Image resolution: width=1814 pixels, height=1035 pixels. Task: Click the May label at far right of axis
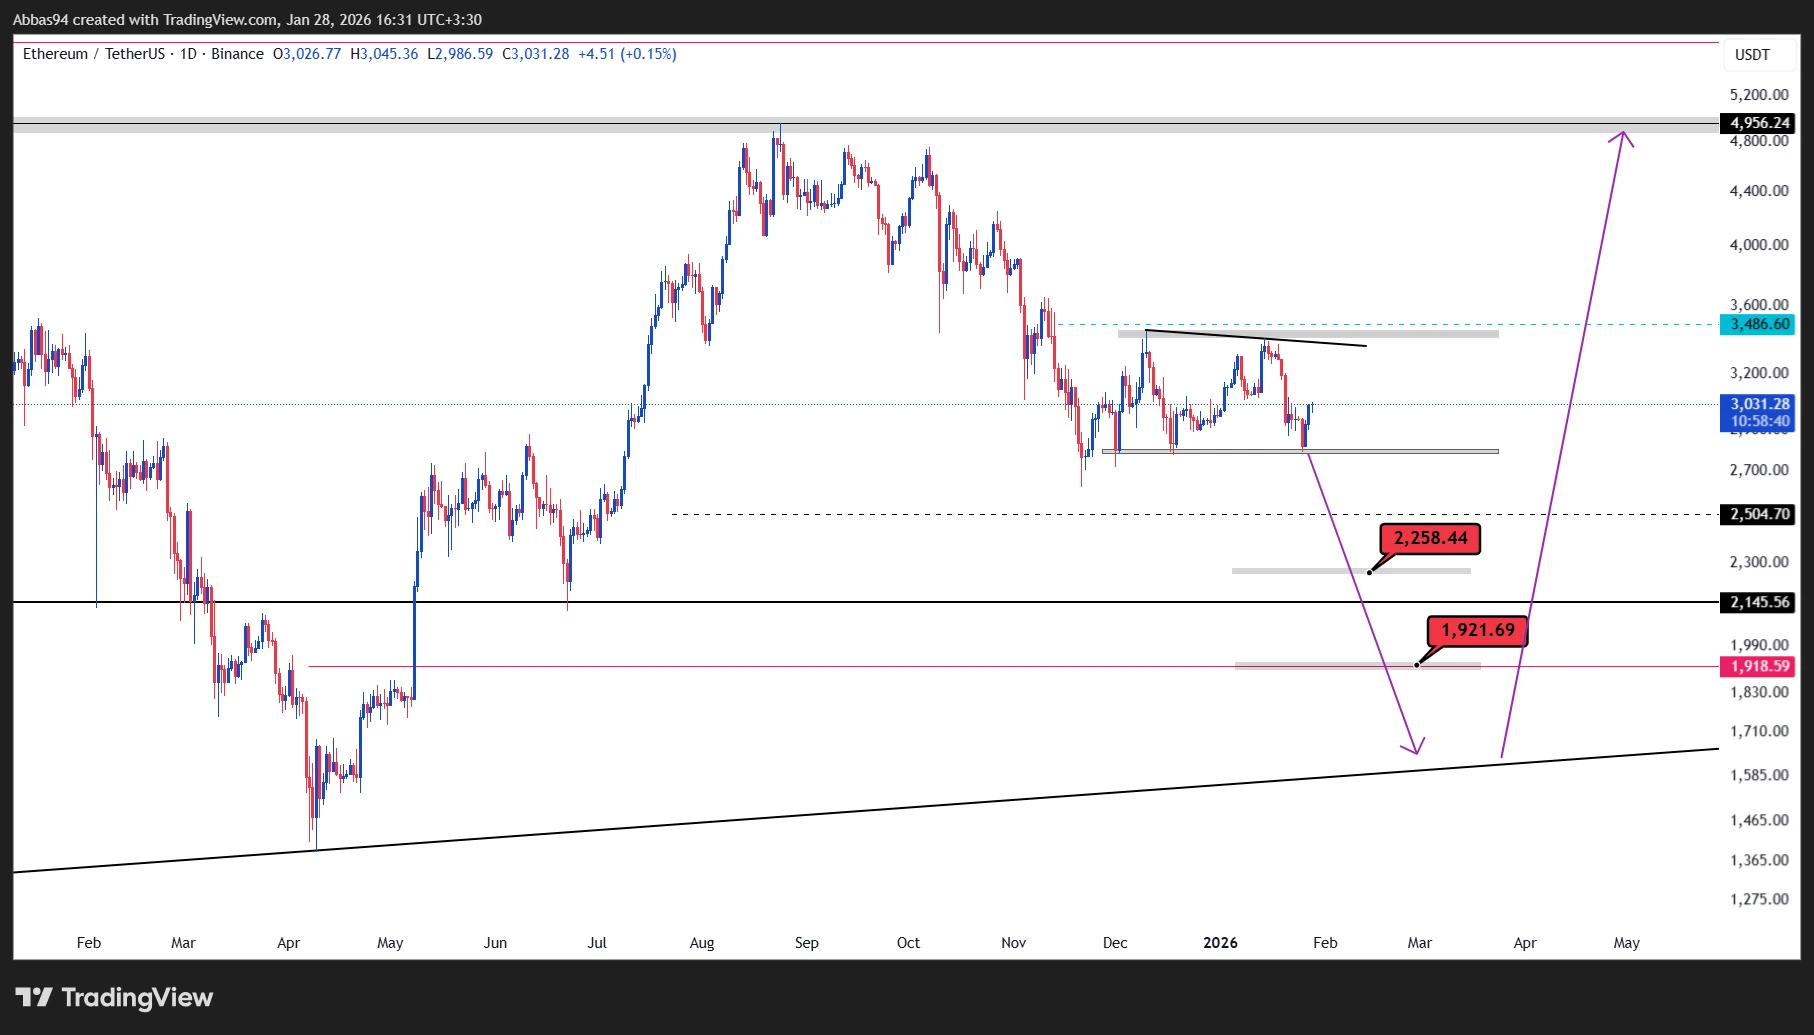tap(1626, 943)
